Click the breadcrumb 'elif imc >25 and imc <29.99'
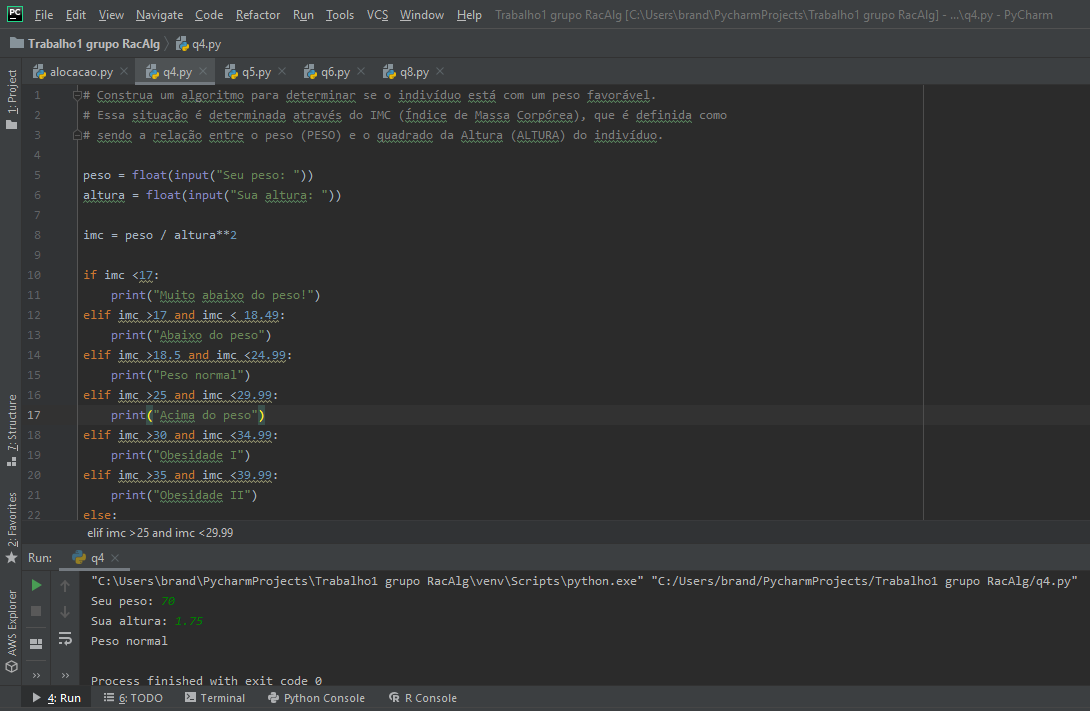This screenshot has height=711, width=1090. pyautogui.click(x=160, y=533)
